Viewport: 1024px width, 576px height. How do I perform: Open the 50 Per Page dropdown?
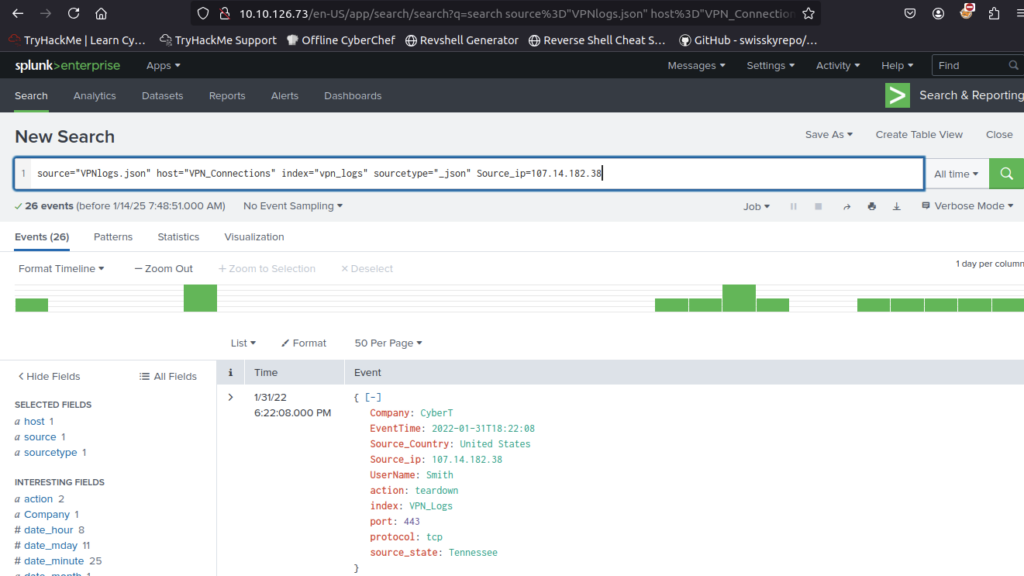[x=388, y=343]
